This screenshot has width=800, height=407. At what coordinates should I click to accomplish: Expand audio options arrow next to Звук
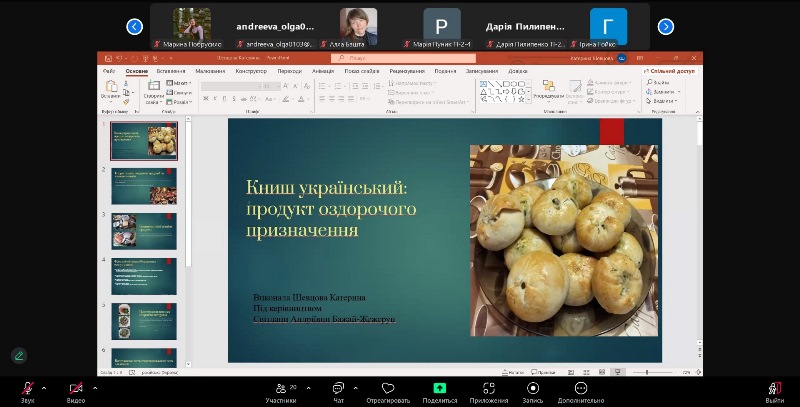[45, 388]
